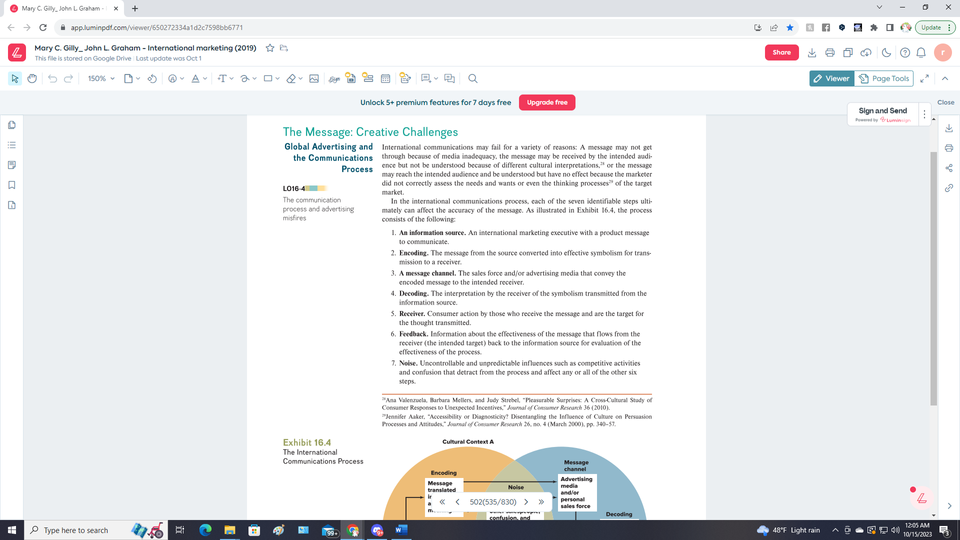
Task: Go to the Lumin home logo
Action: coord(17,53)
